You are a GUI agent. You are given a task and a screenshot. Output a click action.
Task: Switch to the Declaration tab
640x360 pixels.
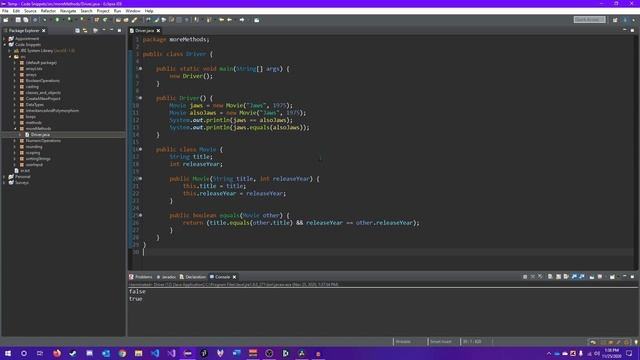tap(193, 277)
